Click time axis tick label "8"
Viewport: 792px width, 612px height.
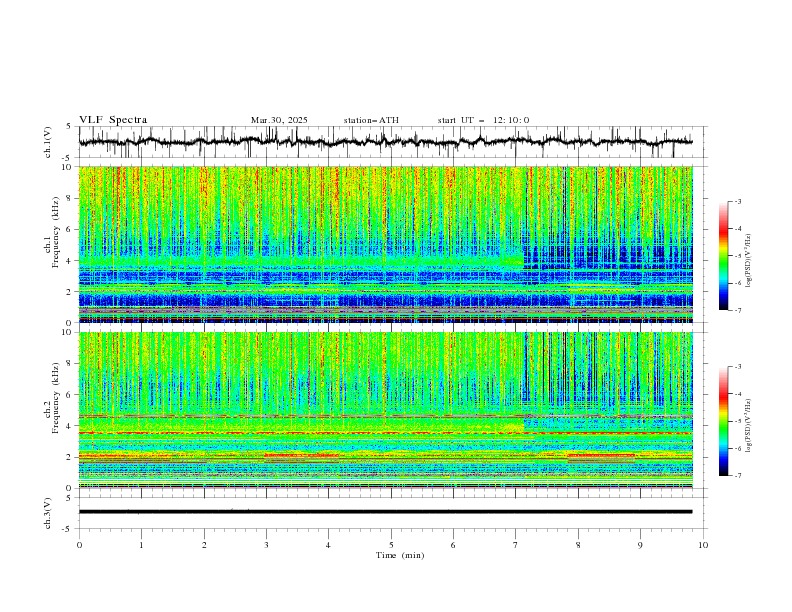click(578, 545)
